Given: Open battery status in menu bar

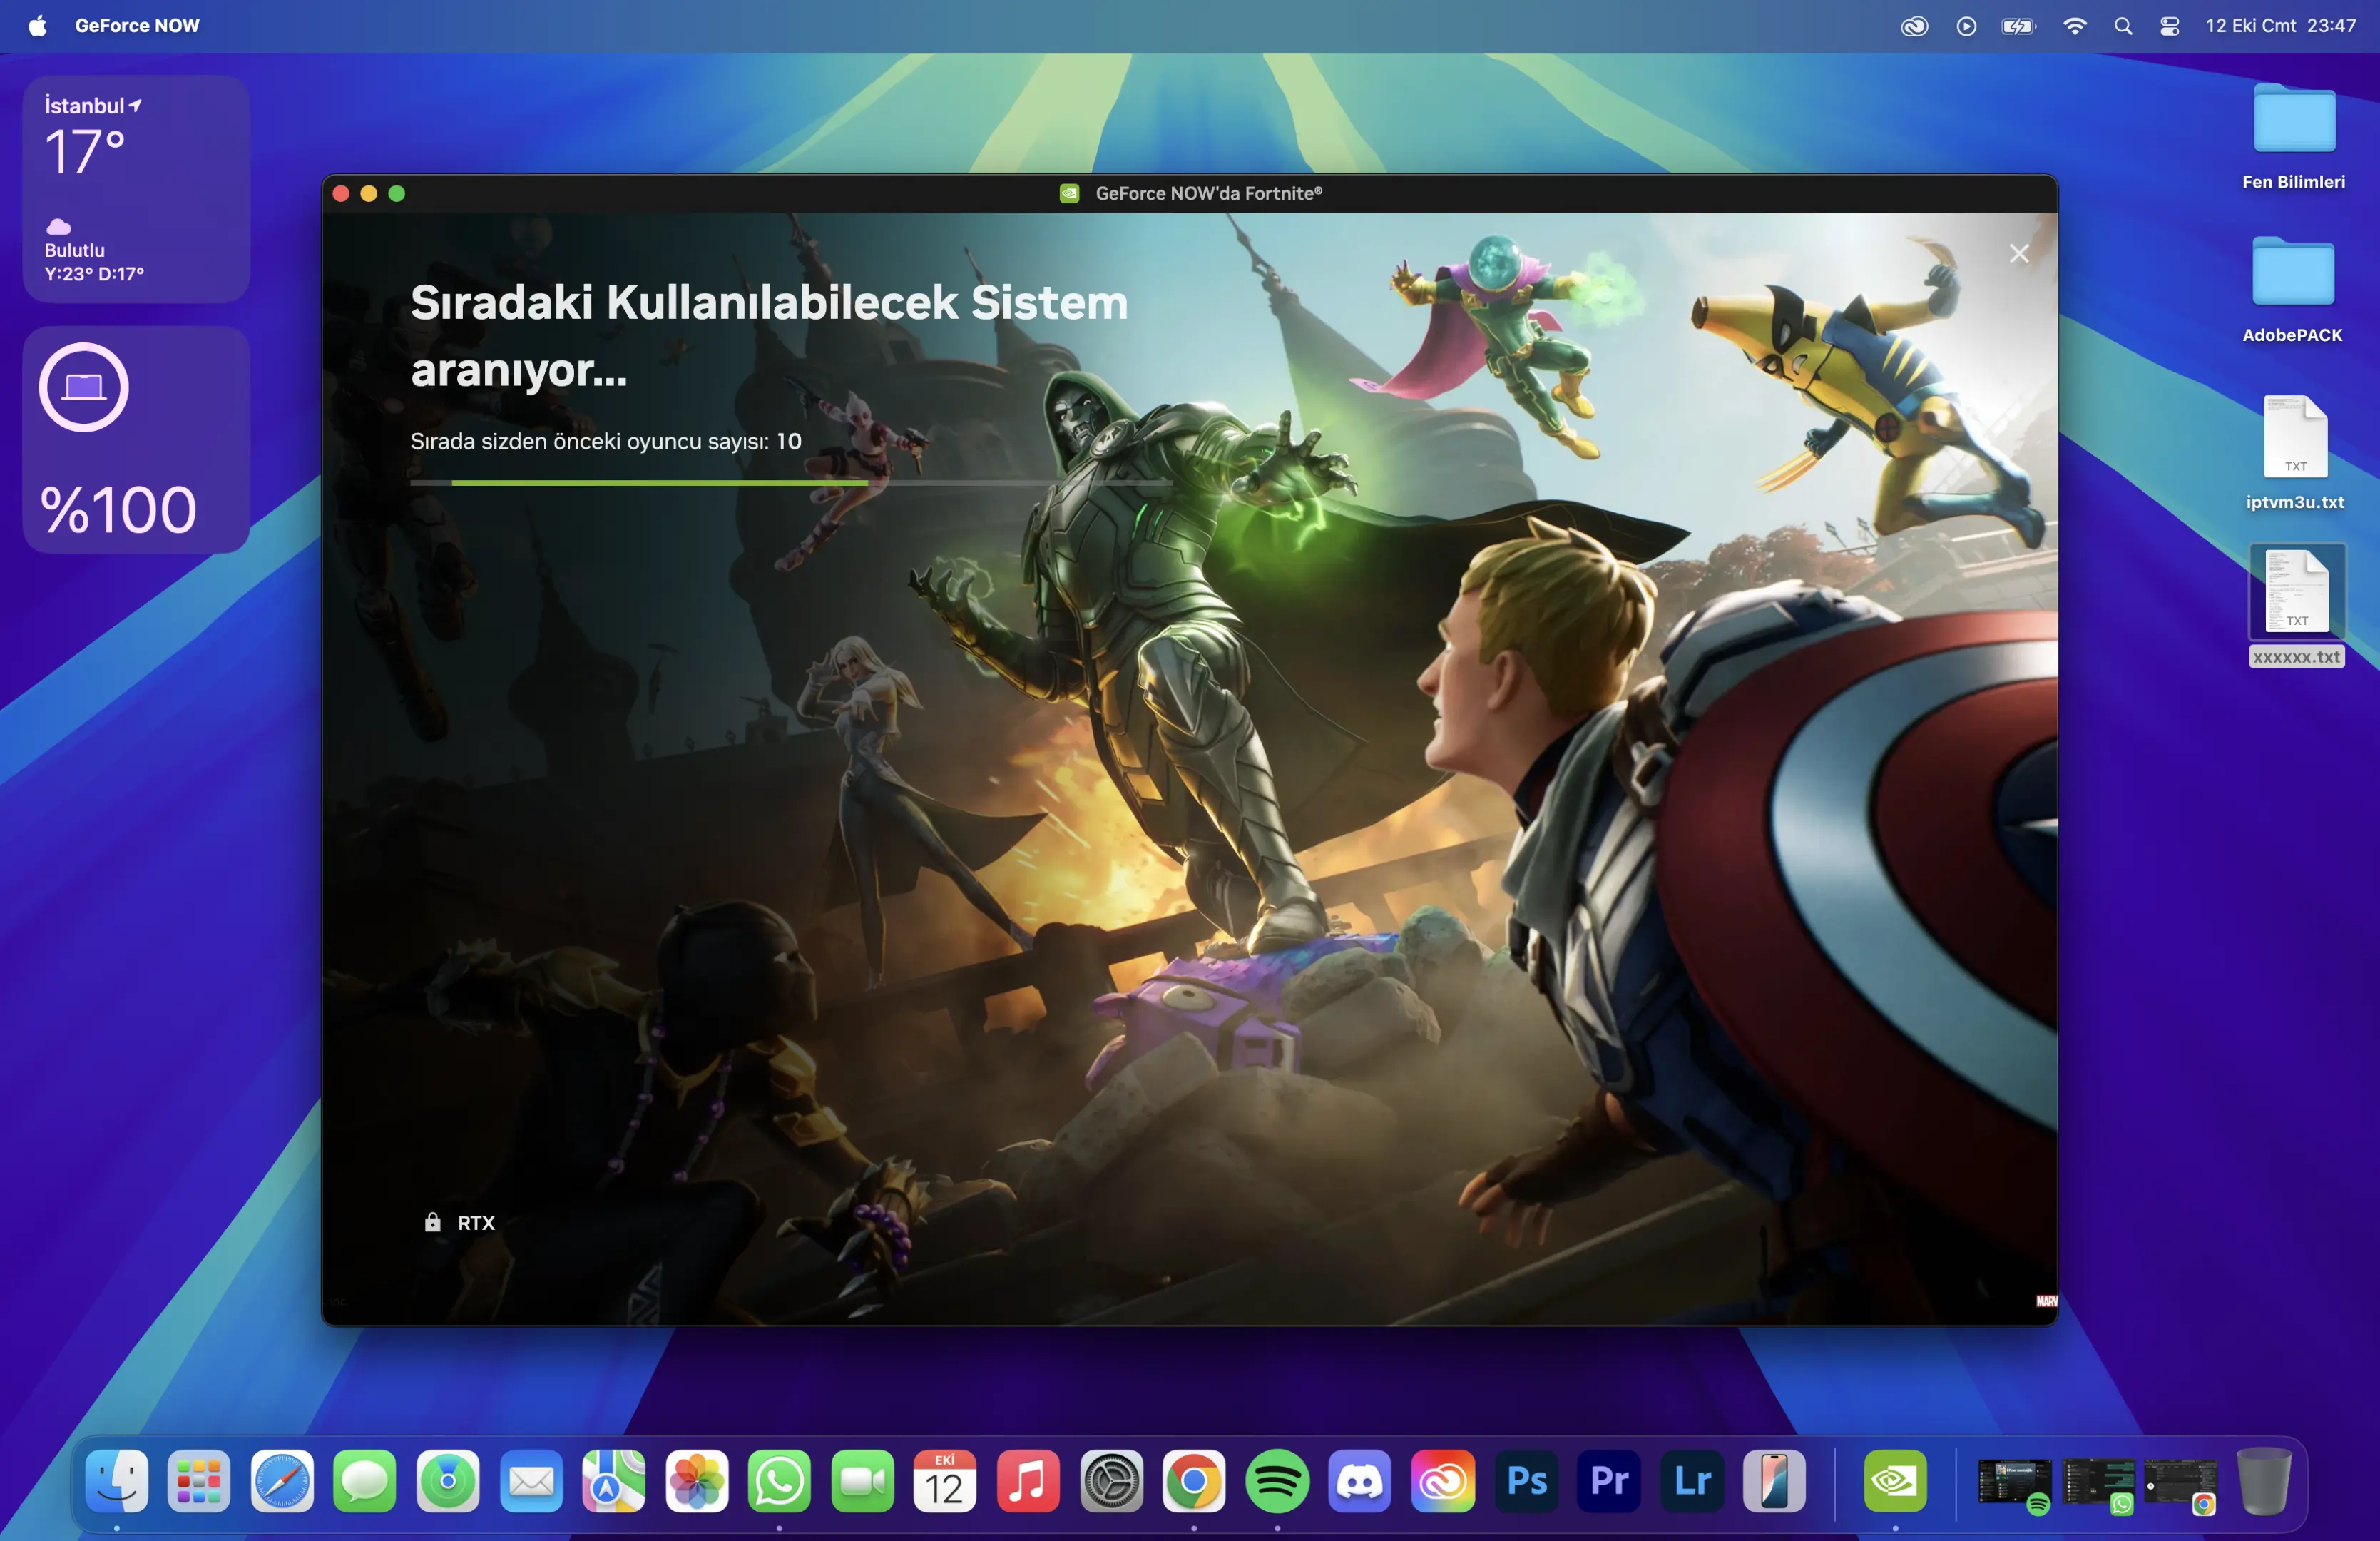Looking at the screenshot, I should pos(2018,26).
